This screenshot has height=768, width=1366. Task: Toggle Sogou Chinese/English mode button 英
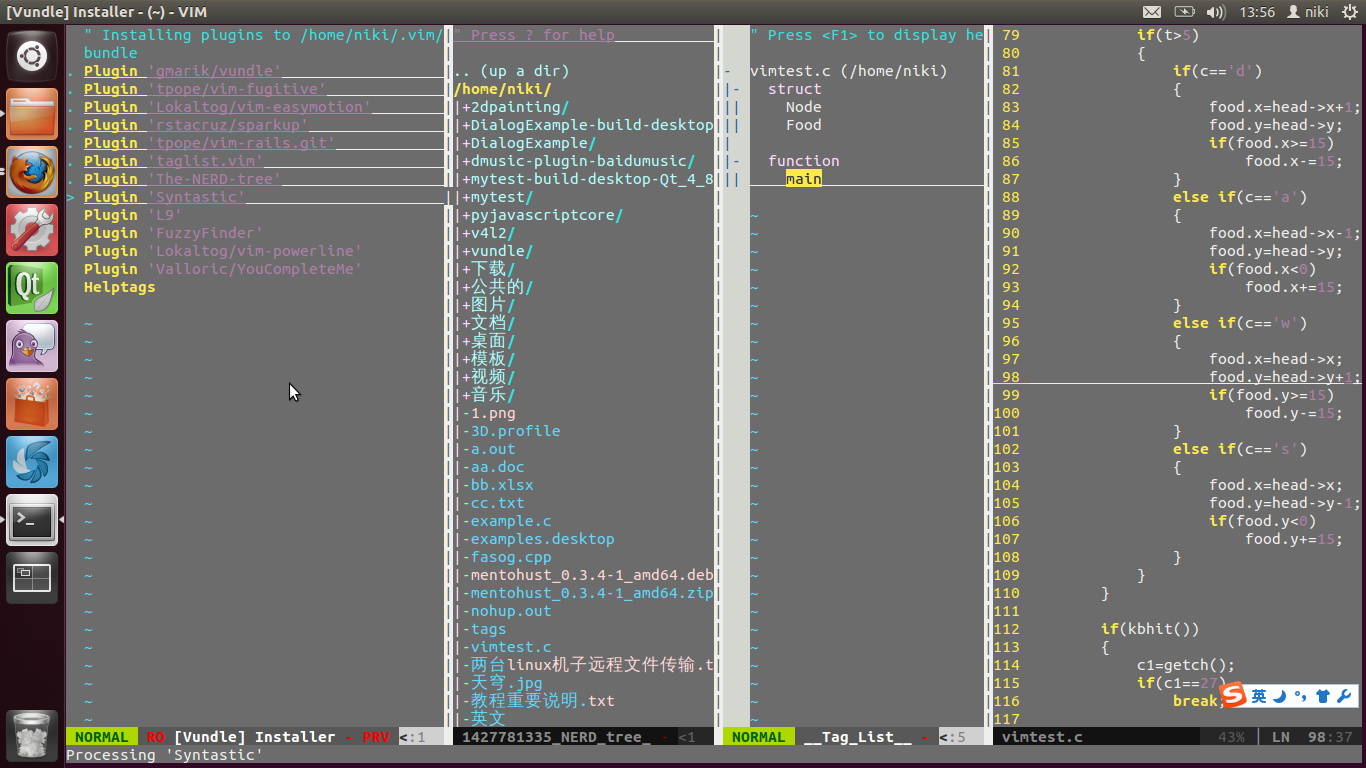point(1259,696)
